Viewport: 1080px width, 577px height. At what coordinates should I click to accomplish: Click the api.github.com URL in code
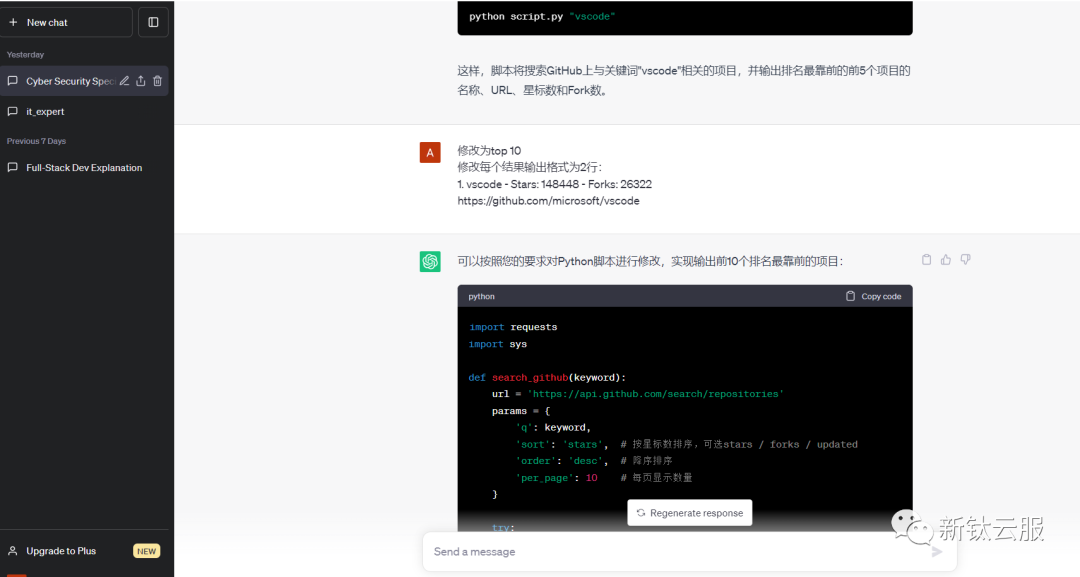coord(655,394)
